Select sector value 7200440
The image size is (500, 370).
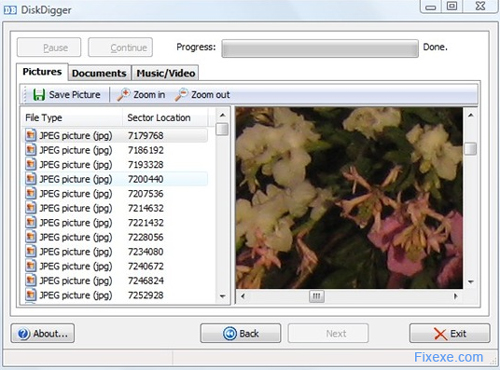point(146,179)
